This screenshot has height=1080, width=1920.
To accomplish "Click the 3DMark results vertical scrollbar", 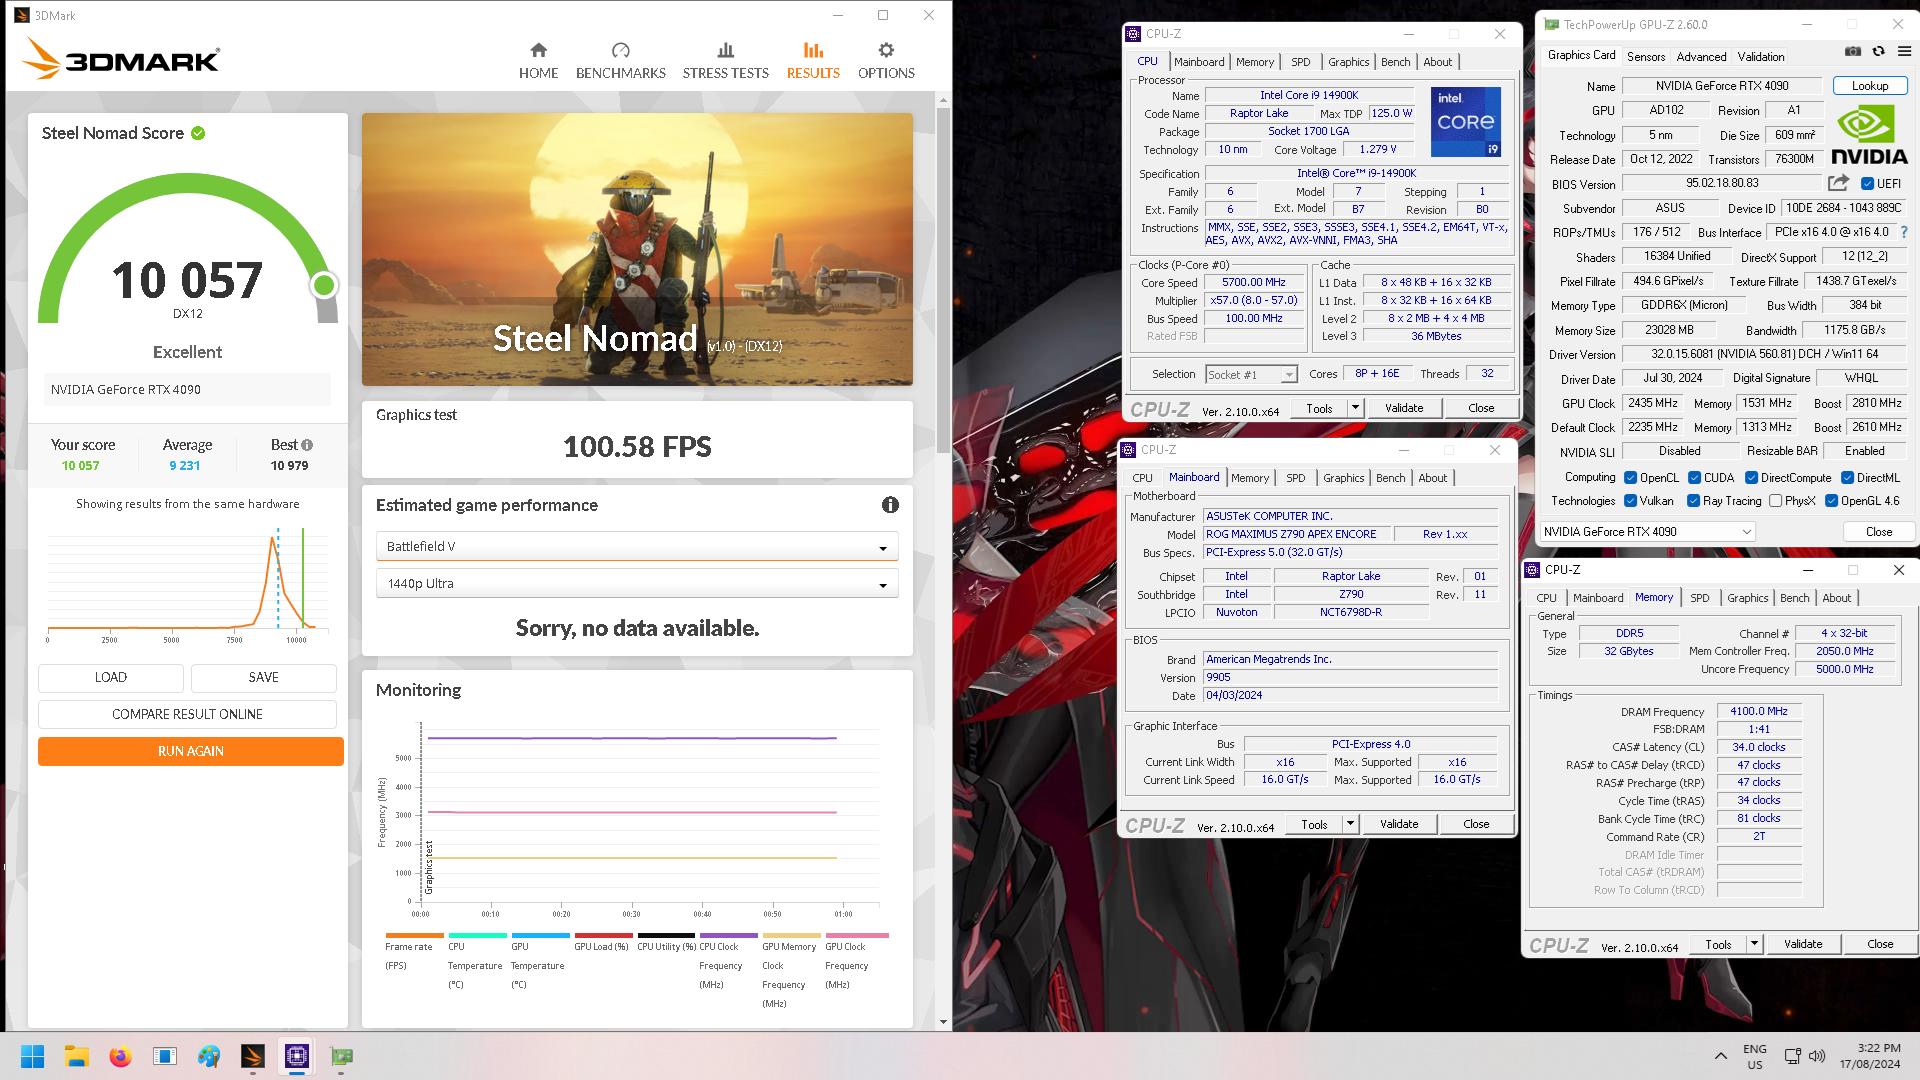I will [943, 280].
